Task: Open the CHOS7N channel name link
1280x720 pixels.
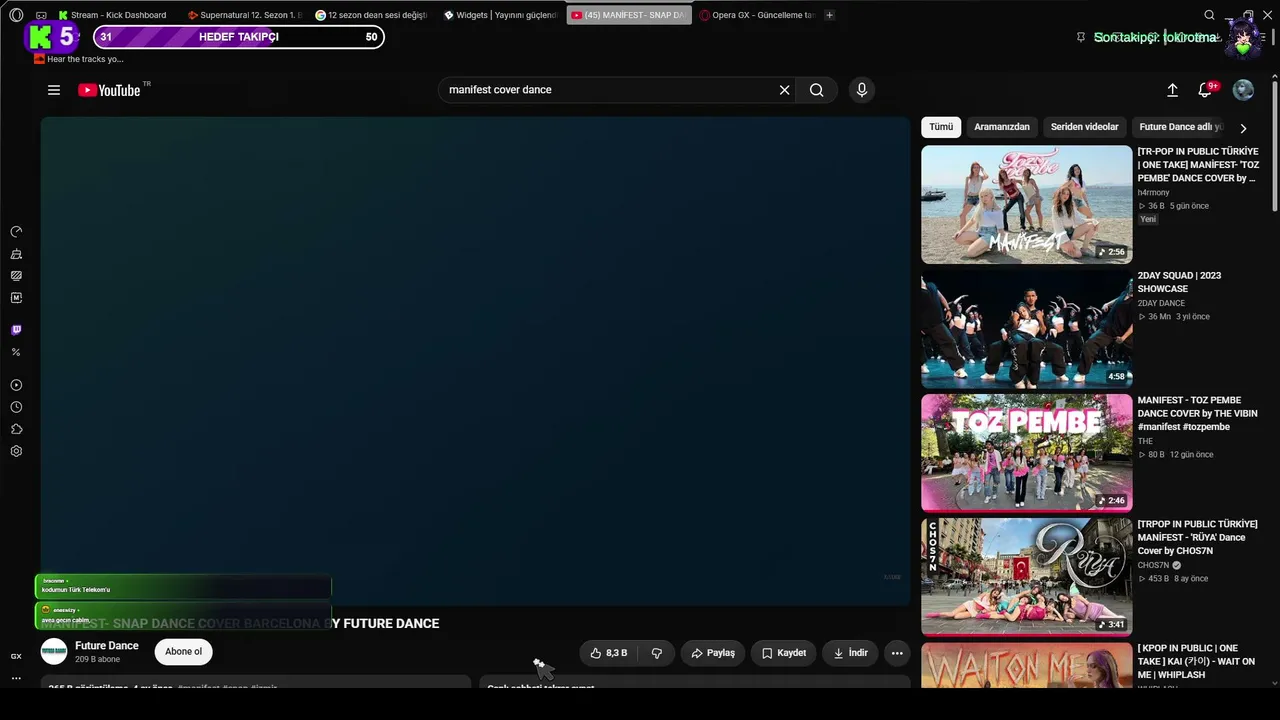Action: click(x=1153, y=565)
